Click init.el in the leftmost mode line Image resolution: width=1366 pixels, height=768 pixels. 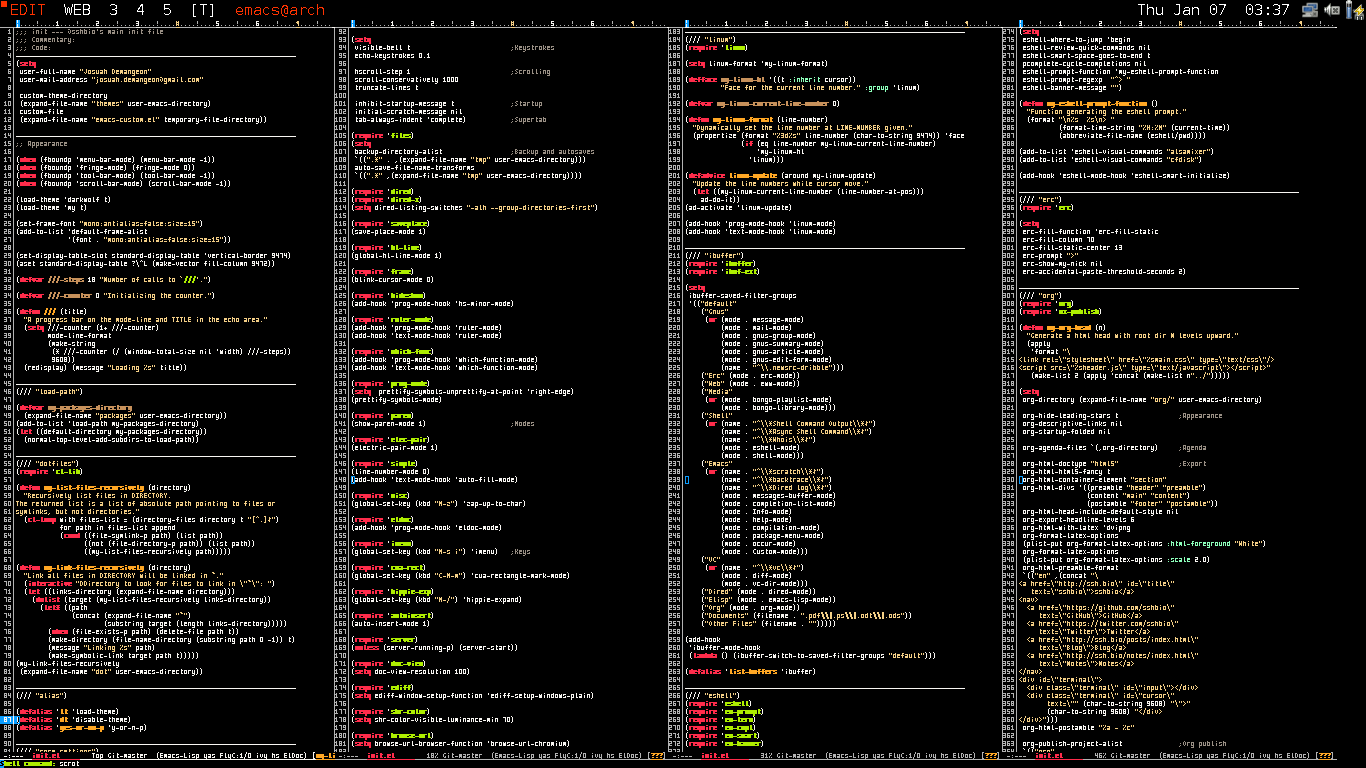pos(44,755)
